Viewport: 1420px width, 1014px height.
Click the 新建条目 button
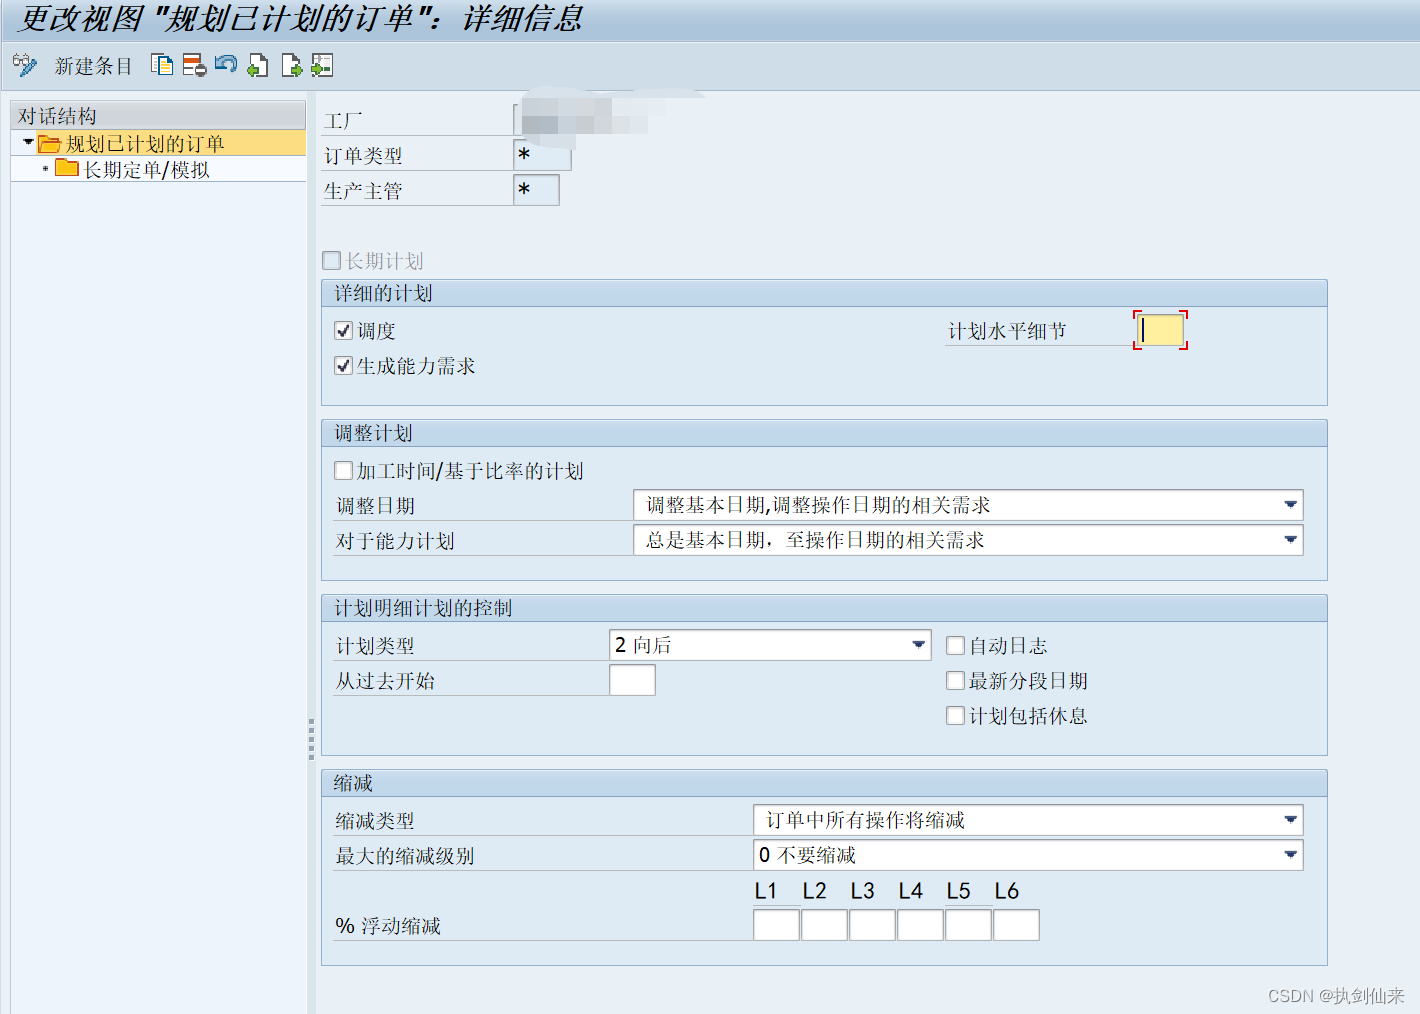(93, 65)
